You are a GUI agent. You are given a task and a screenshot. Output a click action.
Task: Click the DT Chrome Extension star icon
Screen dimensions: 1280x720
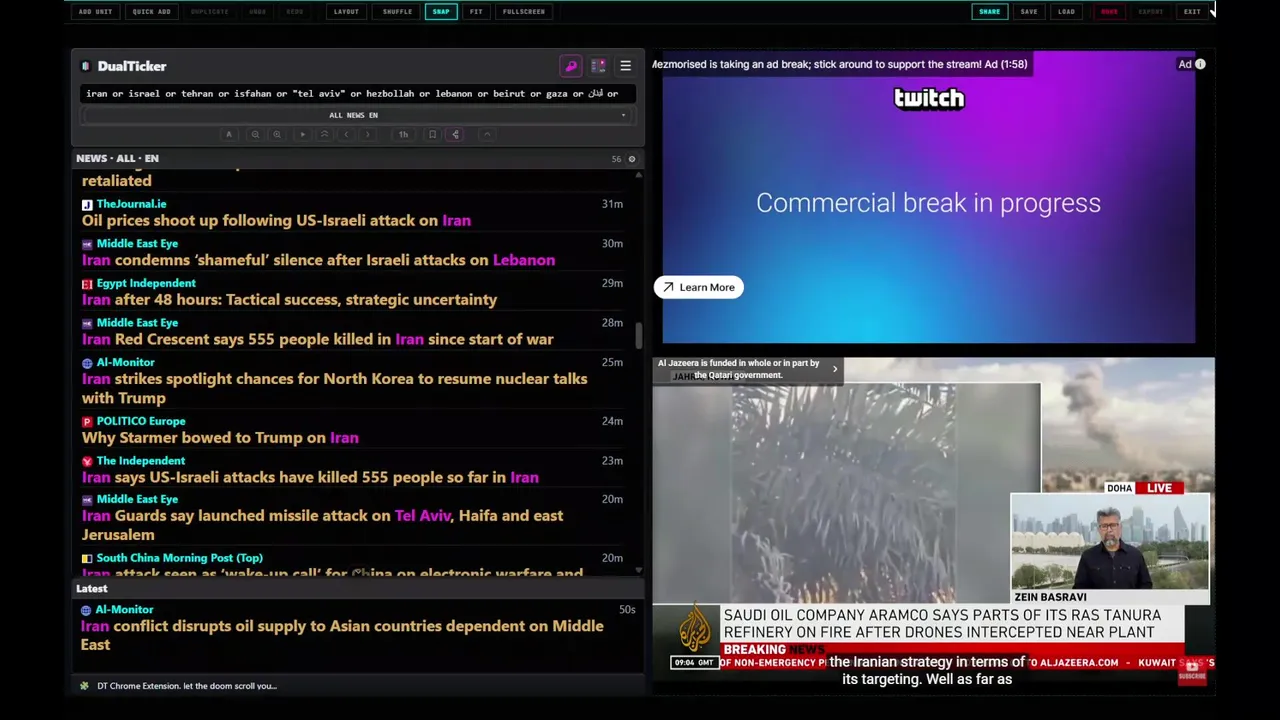(x=84, y=686)
